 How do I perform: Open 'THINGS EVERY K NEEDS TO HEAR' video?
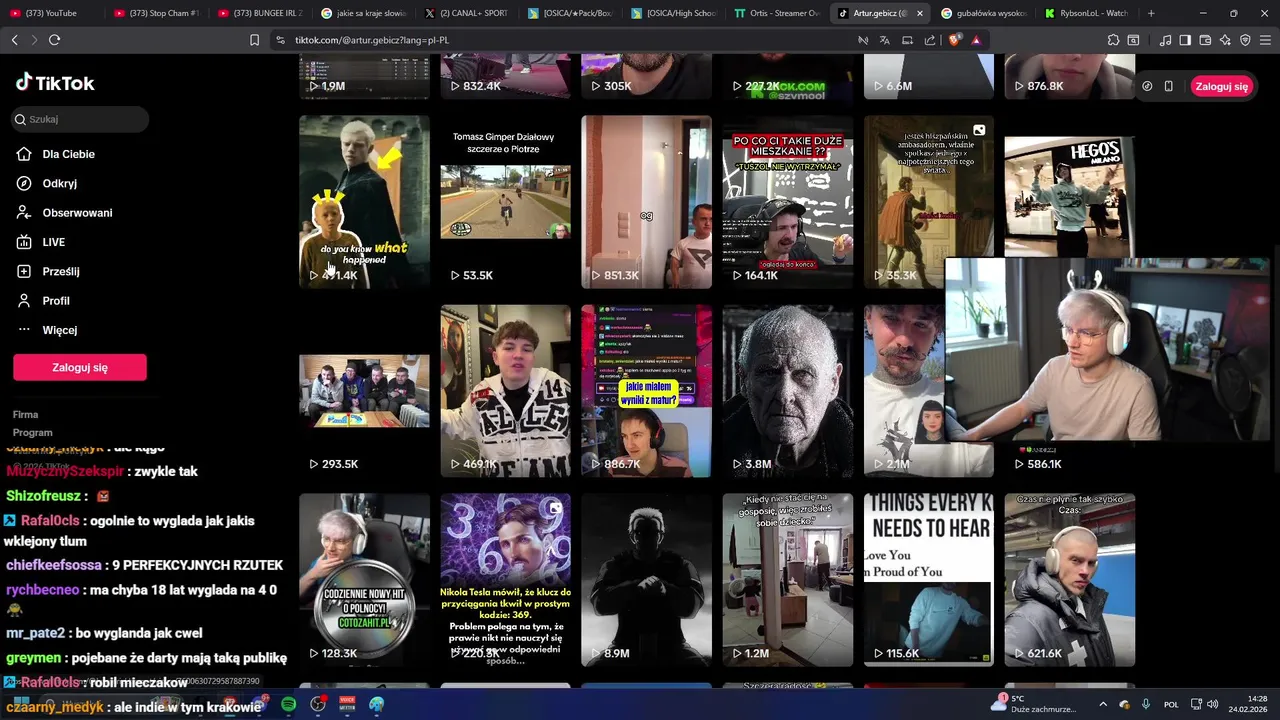tap(929, 580)
